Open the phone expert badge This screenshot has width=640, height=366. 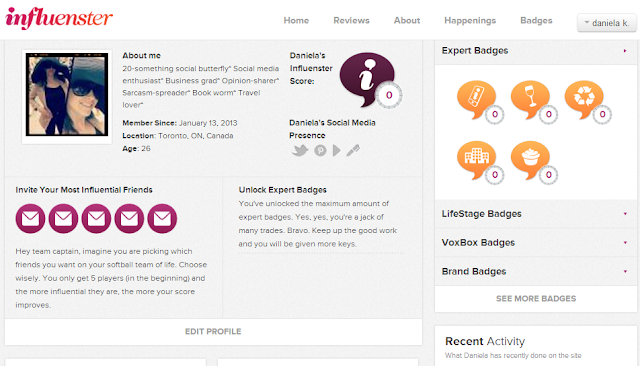click(x=476, y=100)
